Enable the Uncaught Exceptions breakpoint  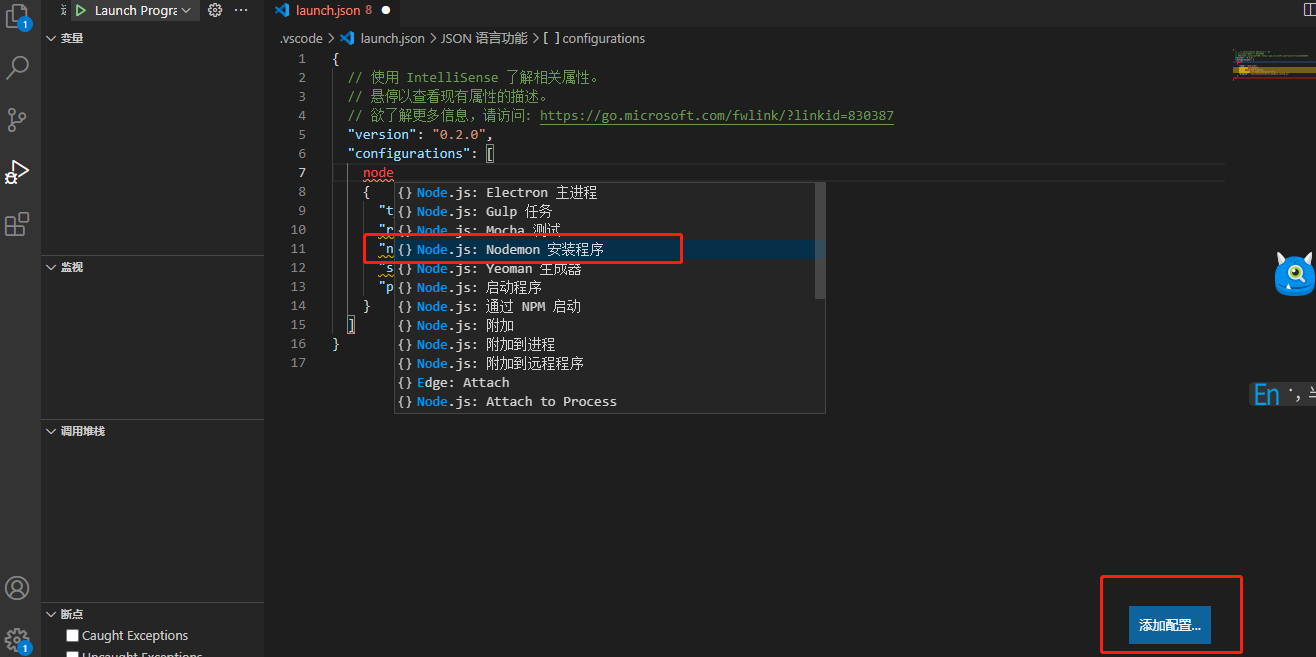[71, 653]
